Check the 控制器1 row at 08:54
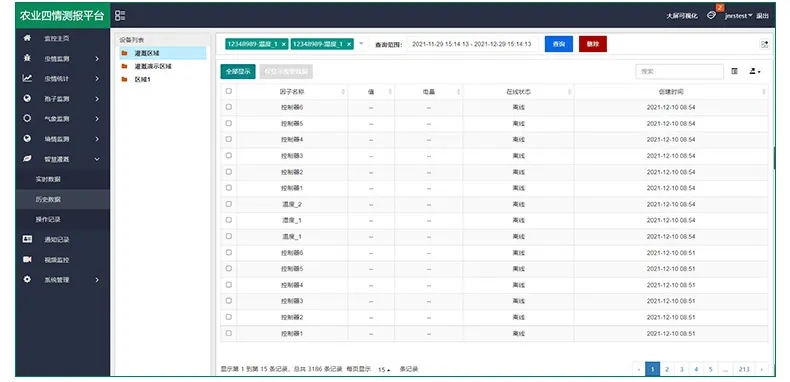Viewport: 790px width, 382px height. tap(229, 187)
